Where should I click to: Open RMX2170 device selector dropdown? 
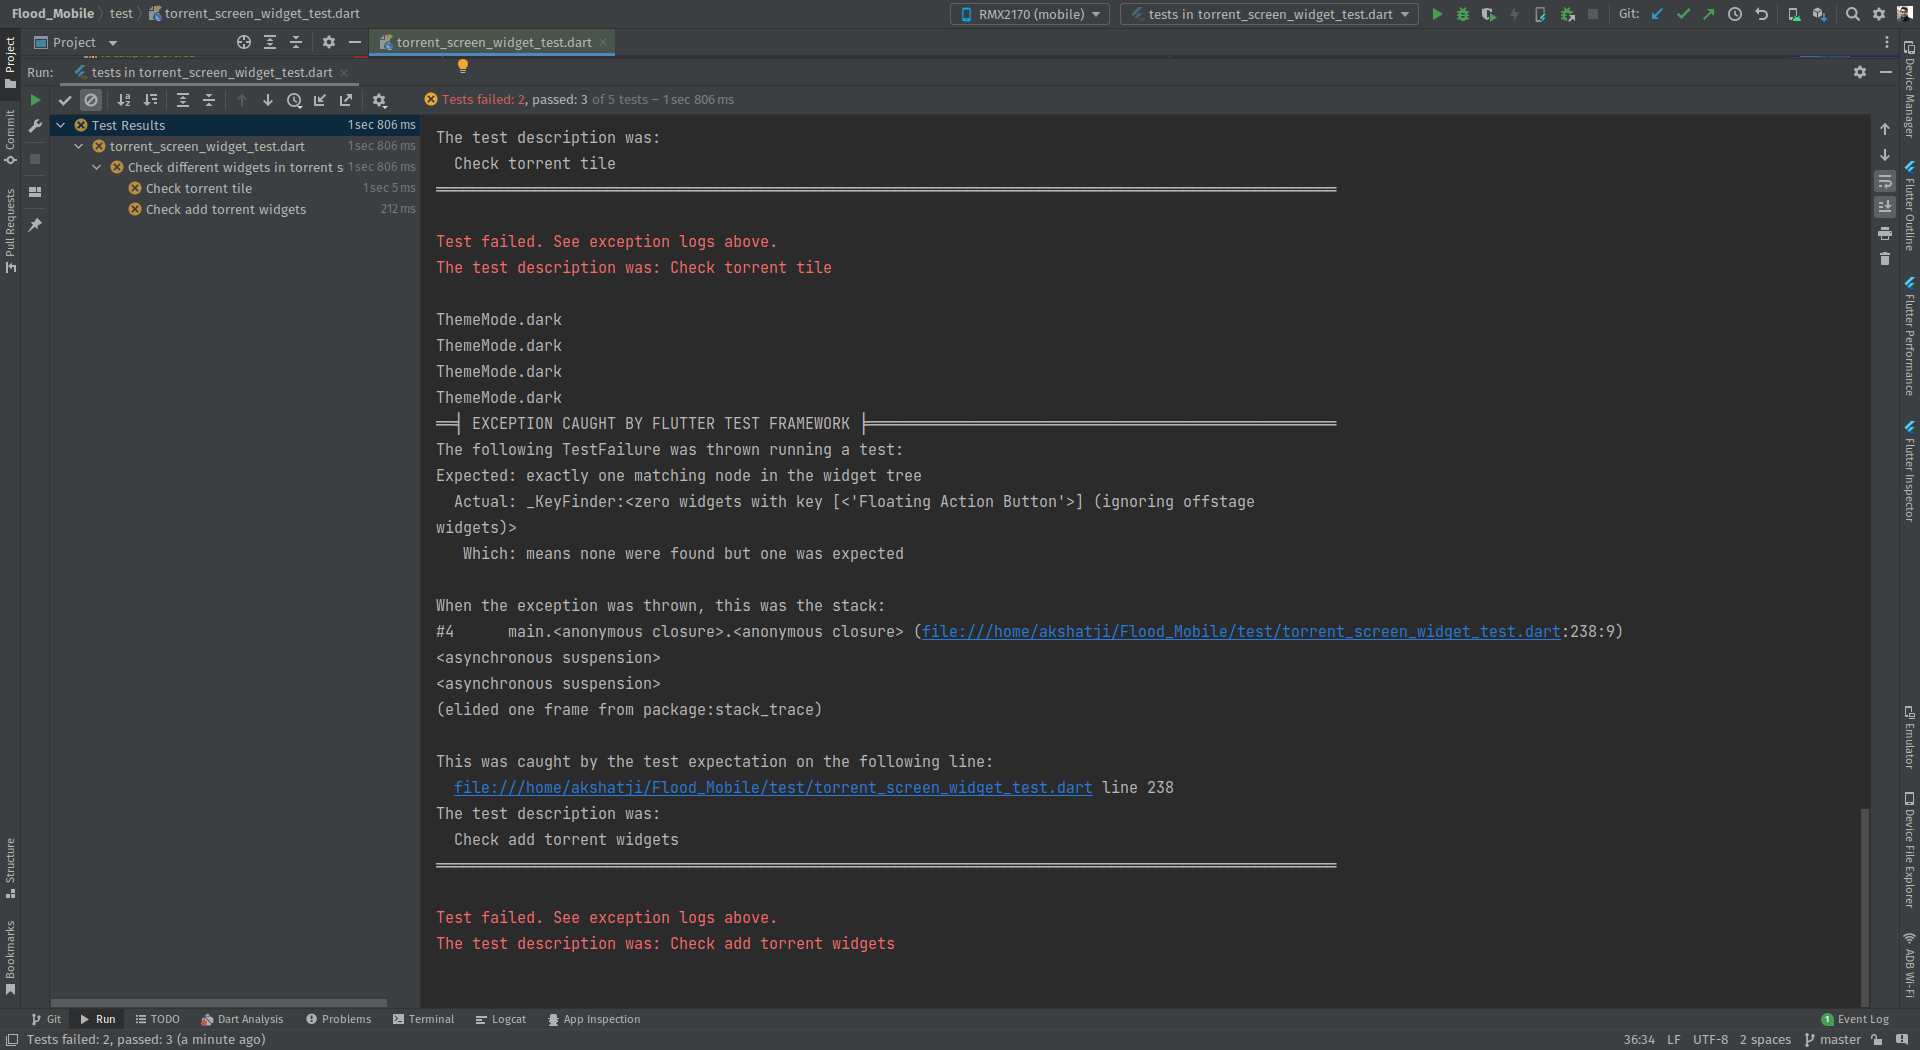[x=1030, y=14]
